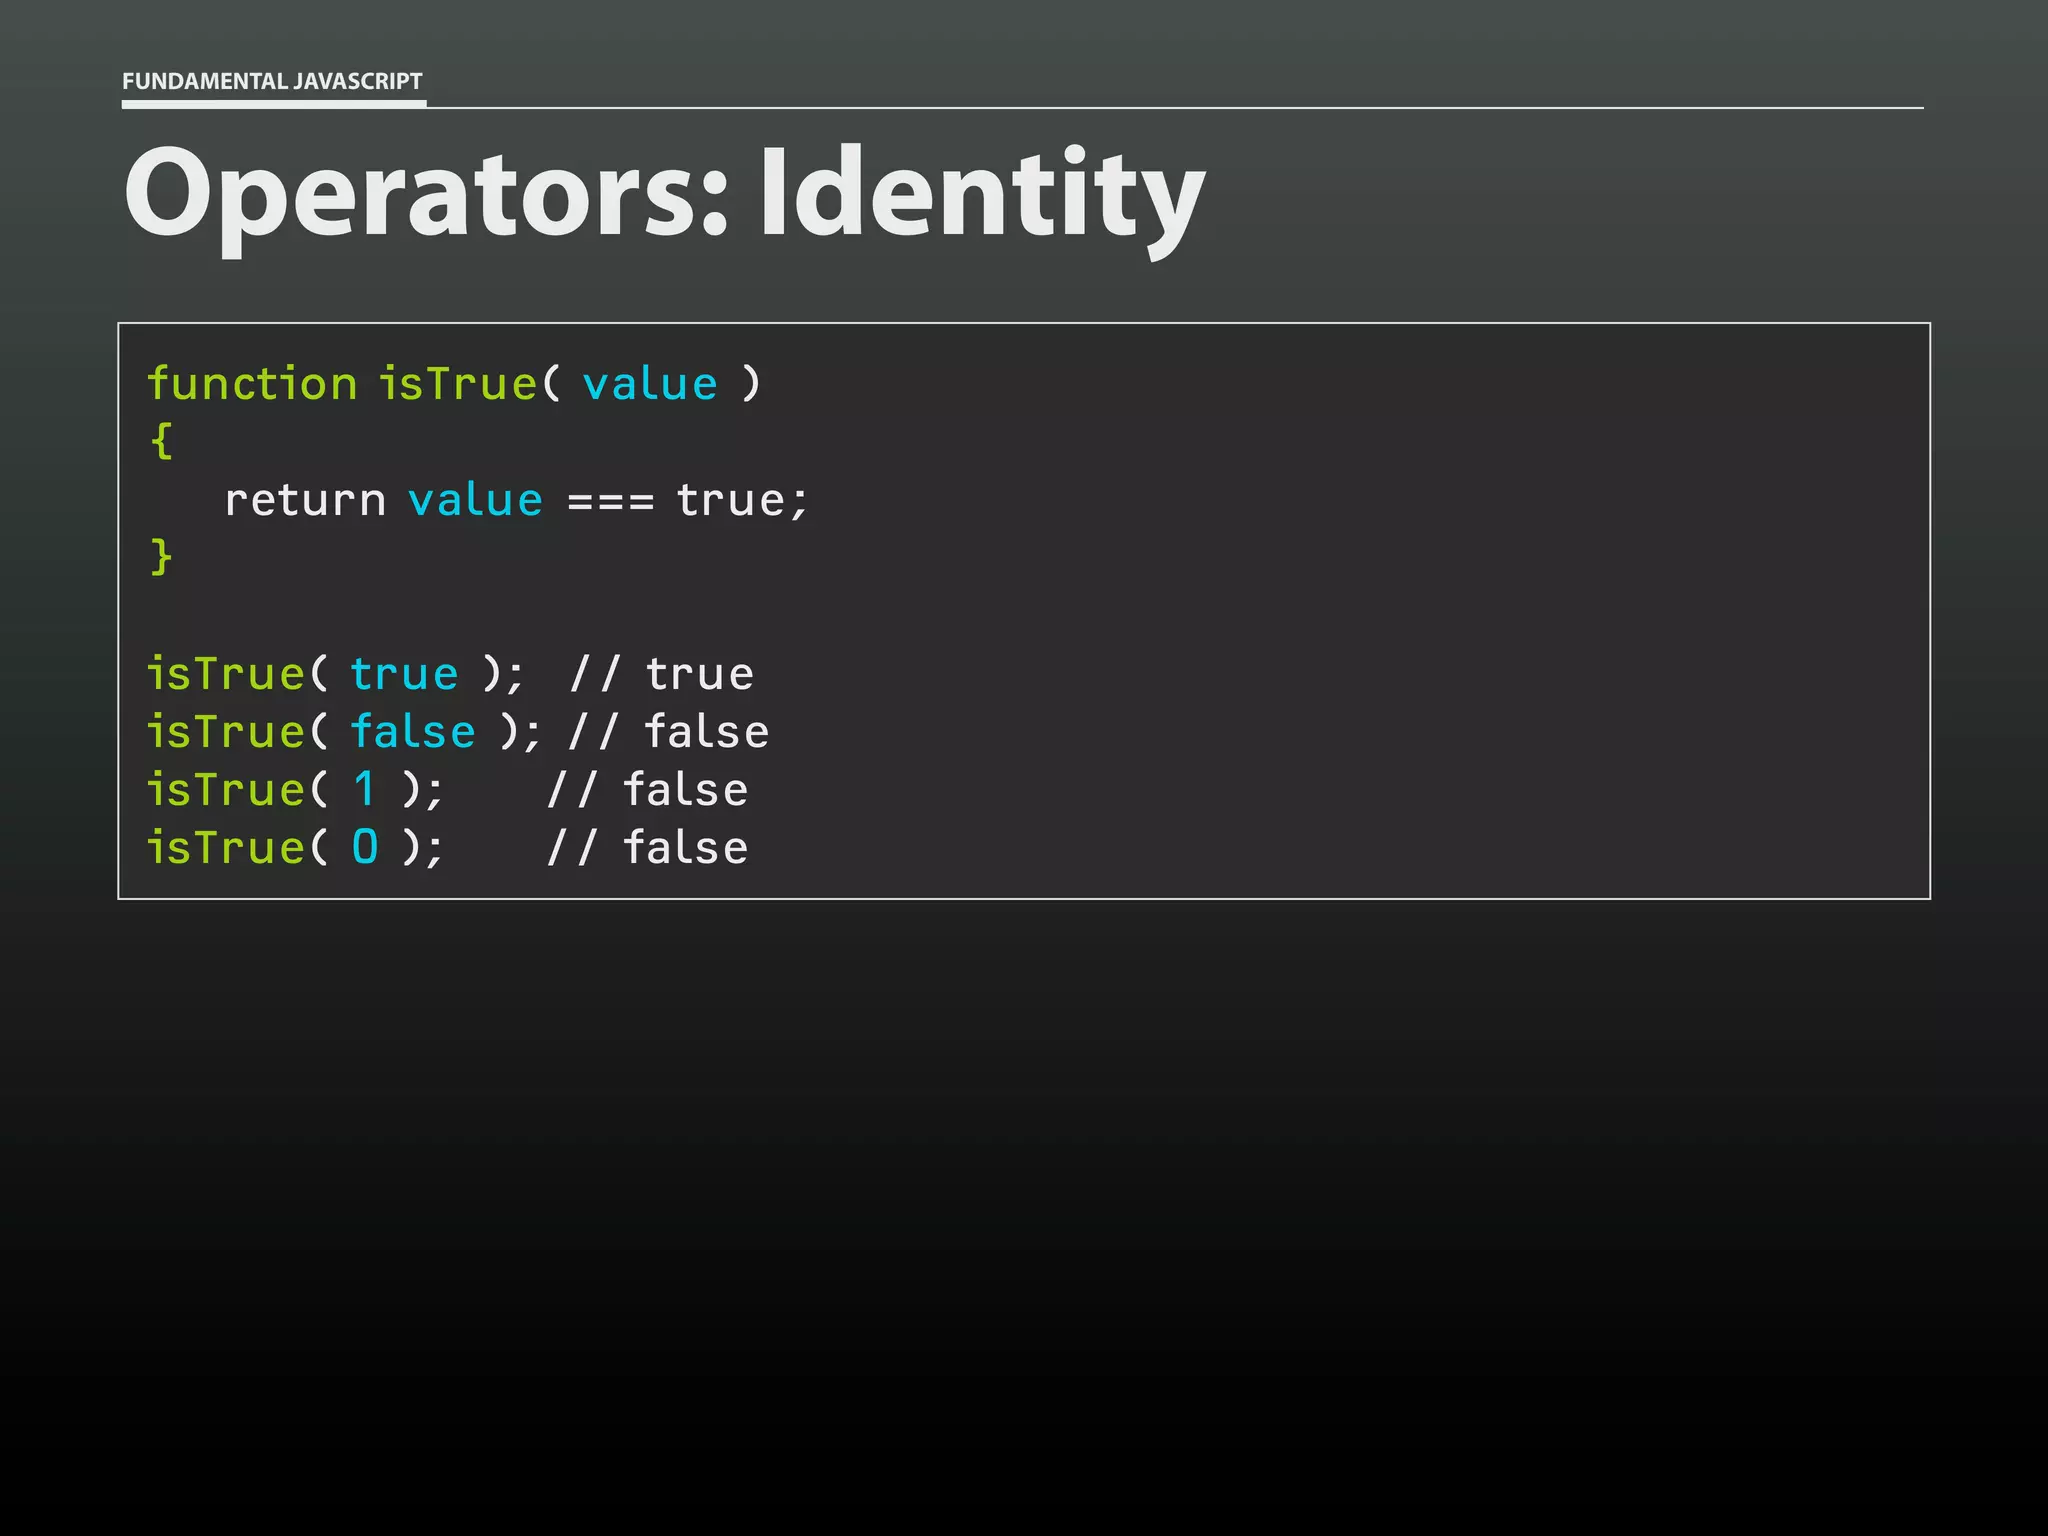Click value in the return statement
This screenshot has height=1536, width=2048.
point(475,500)
